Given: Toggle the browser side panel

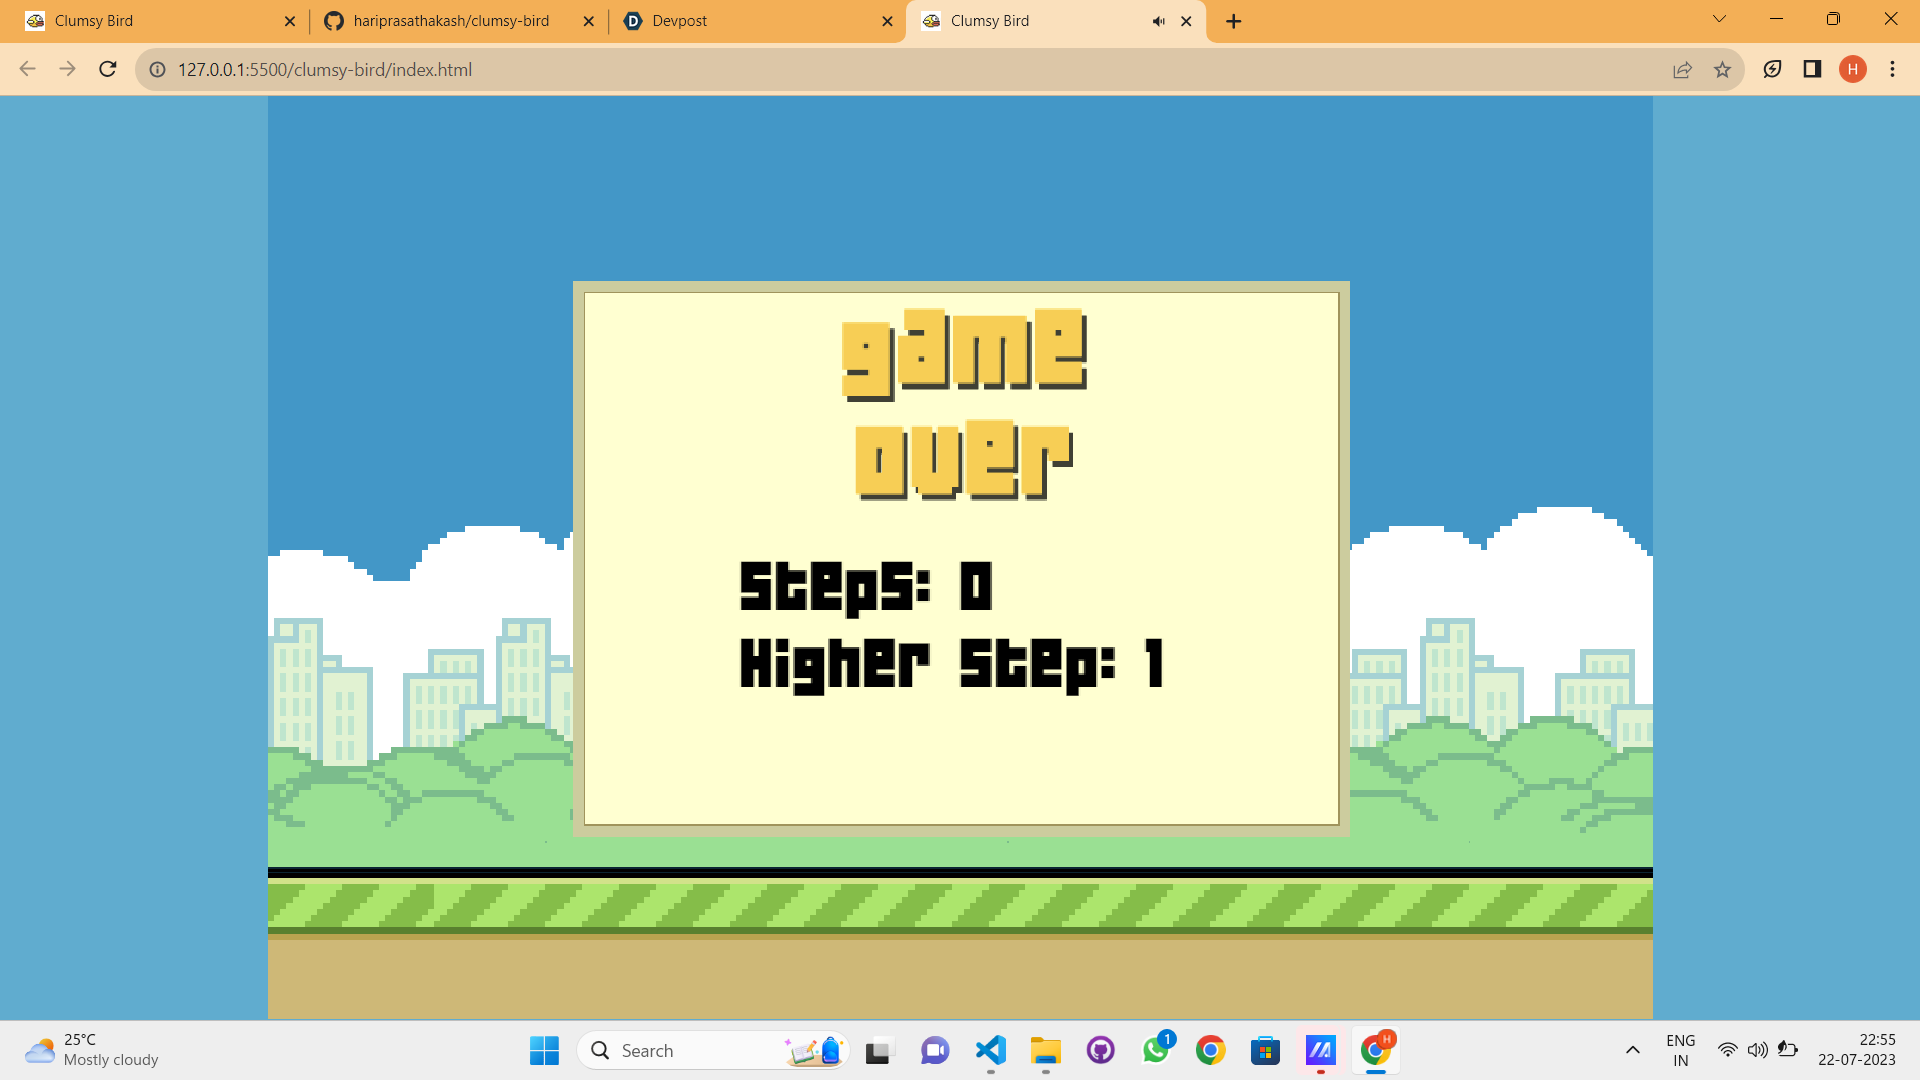Looking at the screenshot, I should pos(1812,69).
